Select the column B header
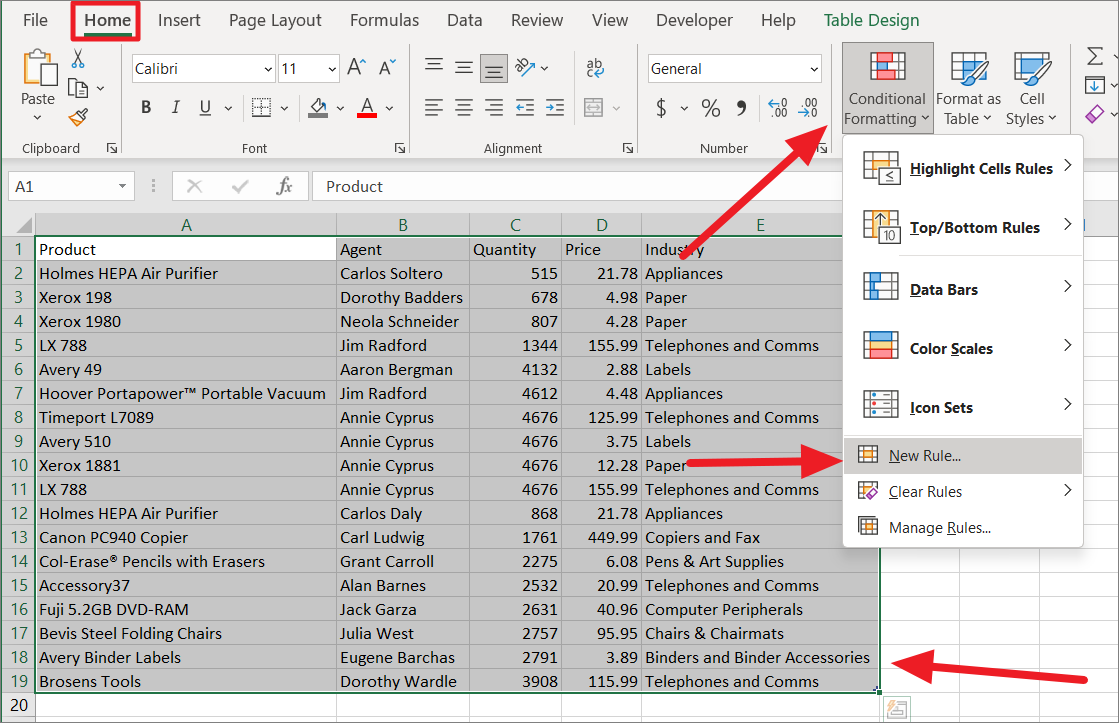The height and width of the screenshot is (723, 1119). 402,225
